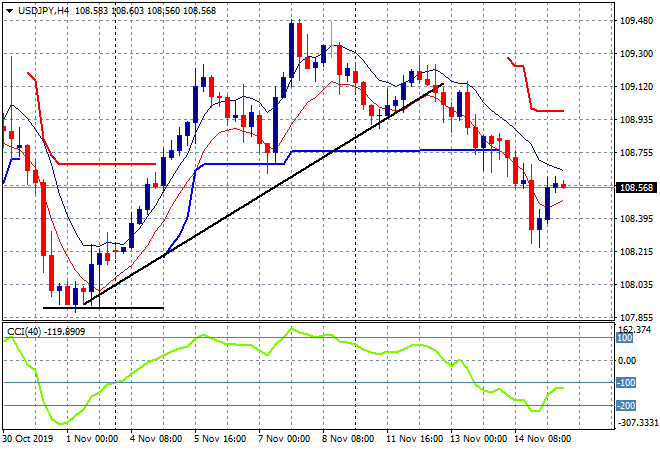Click the dropdown triangle beside USDJPY,H4

(x=9, y=11)
